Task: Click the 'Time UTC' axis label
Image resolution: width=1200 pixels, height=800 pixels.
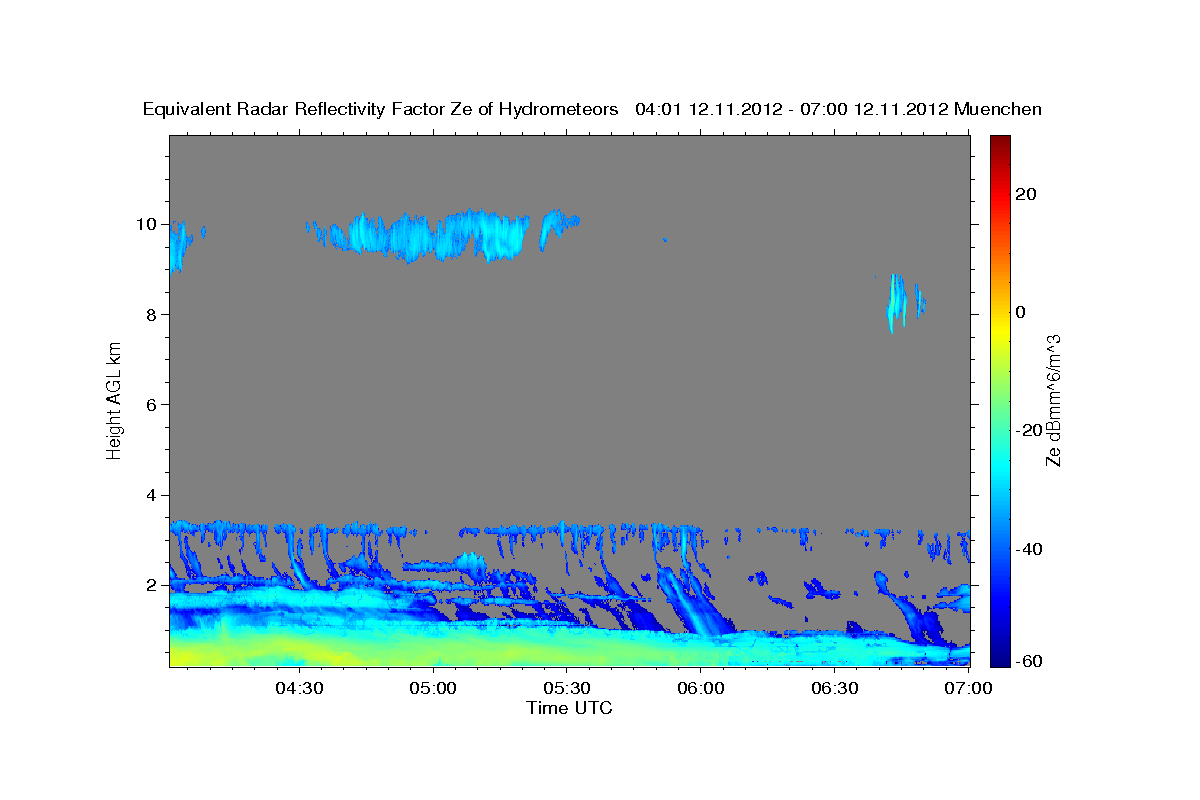Action: (569, 708)
